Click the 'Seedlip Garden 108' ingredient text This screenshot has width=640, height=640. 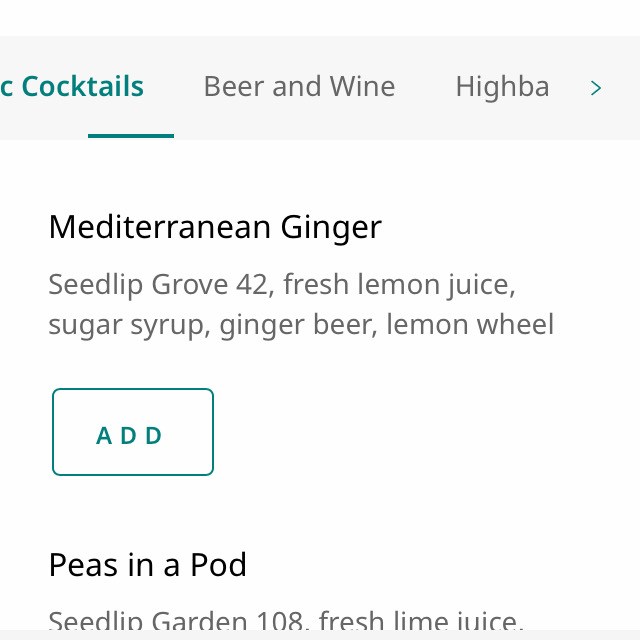point(167,622)
